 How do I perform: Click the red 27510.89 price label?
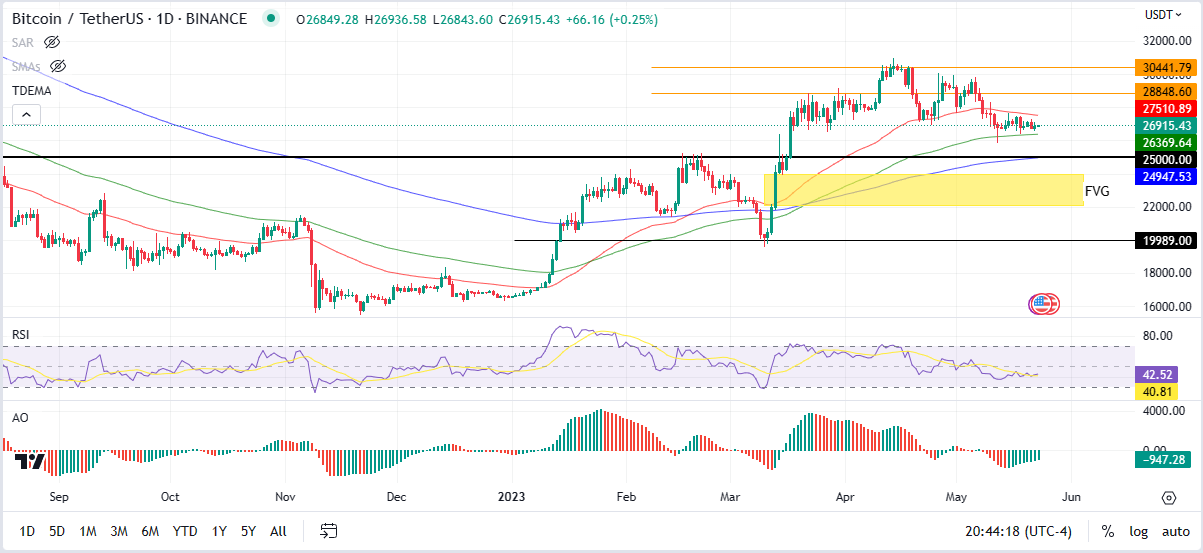click(x=1165, y=108)
